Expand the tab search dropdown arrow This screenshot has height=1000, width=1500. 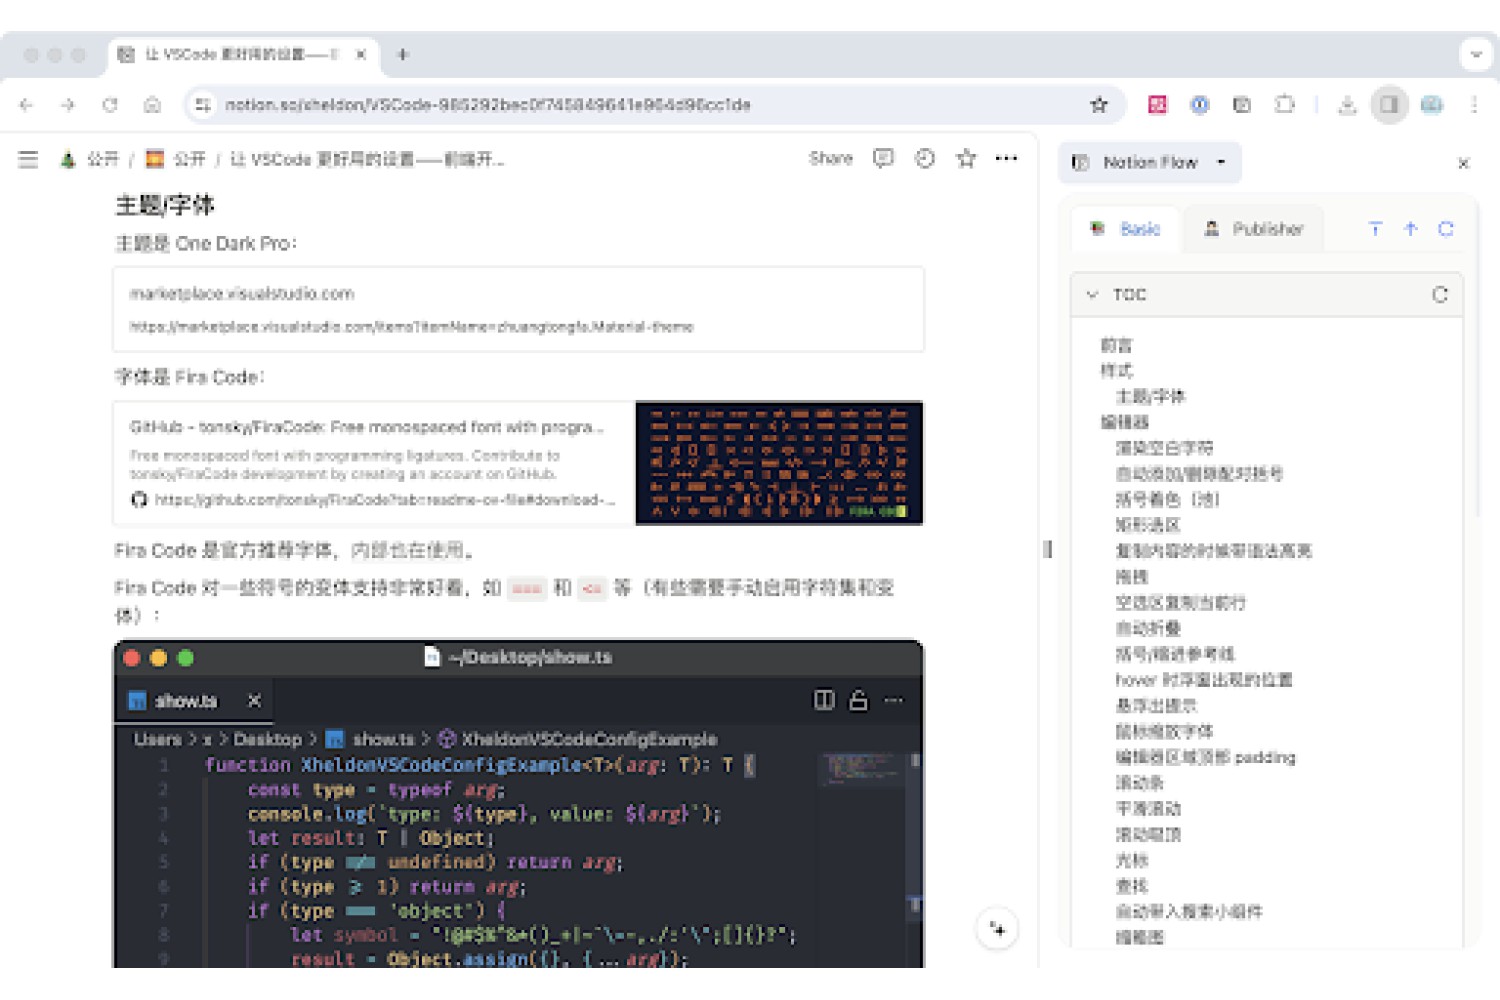point(1476,55)
